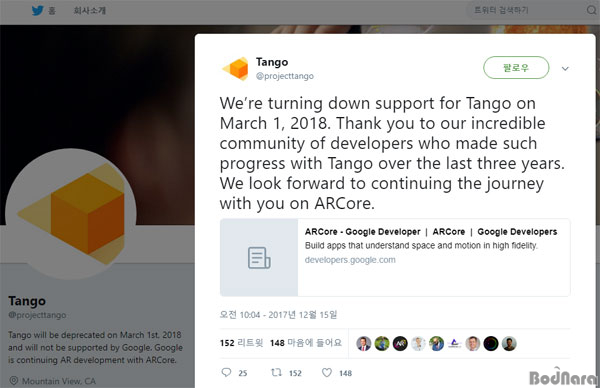Click the Tango cube avatar in the tweet
Image resolution: width=600 pixels, height=388 pixels.
coord(235,69)
